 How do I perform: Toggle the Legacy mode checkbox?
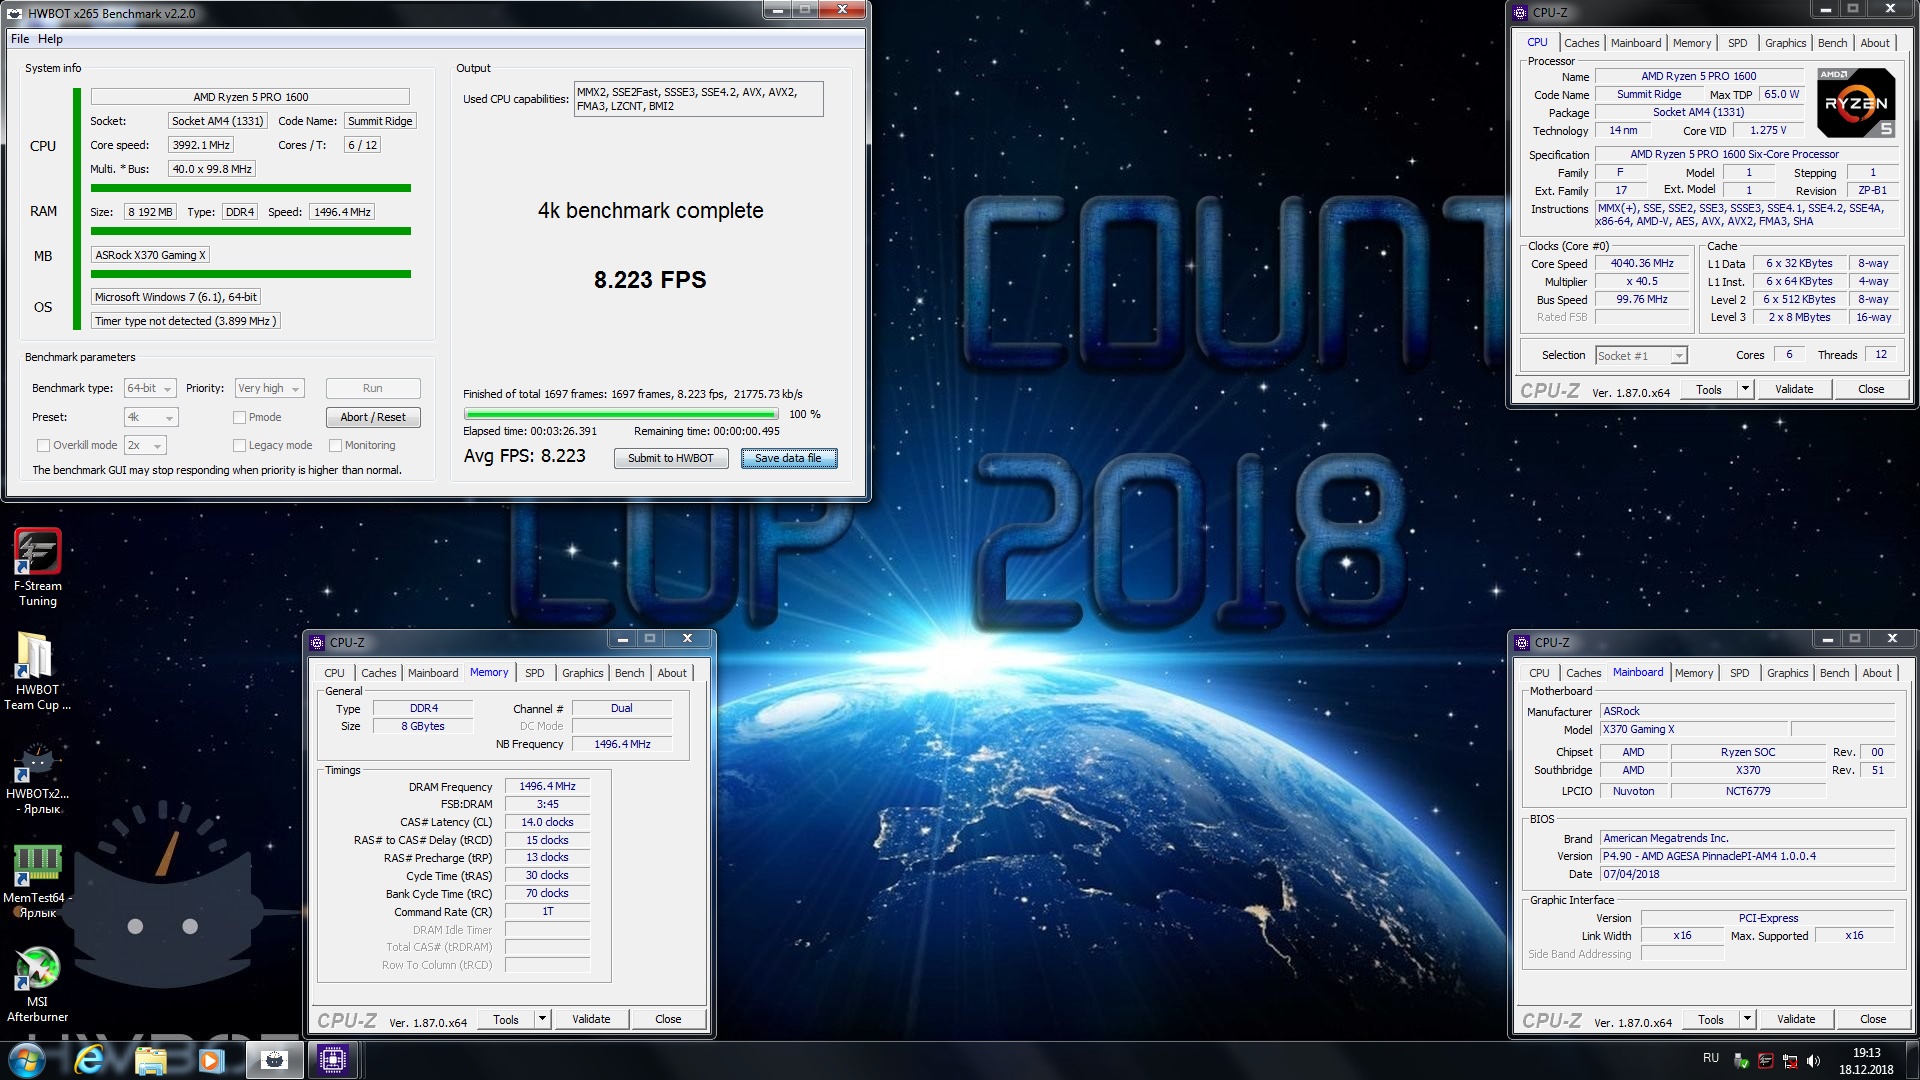[239, 445]
